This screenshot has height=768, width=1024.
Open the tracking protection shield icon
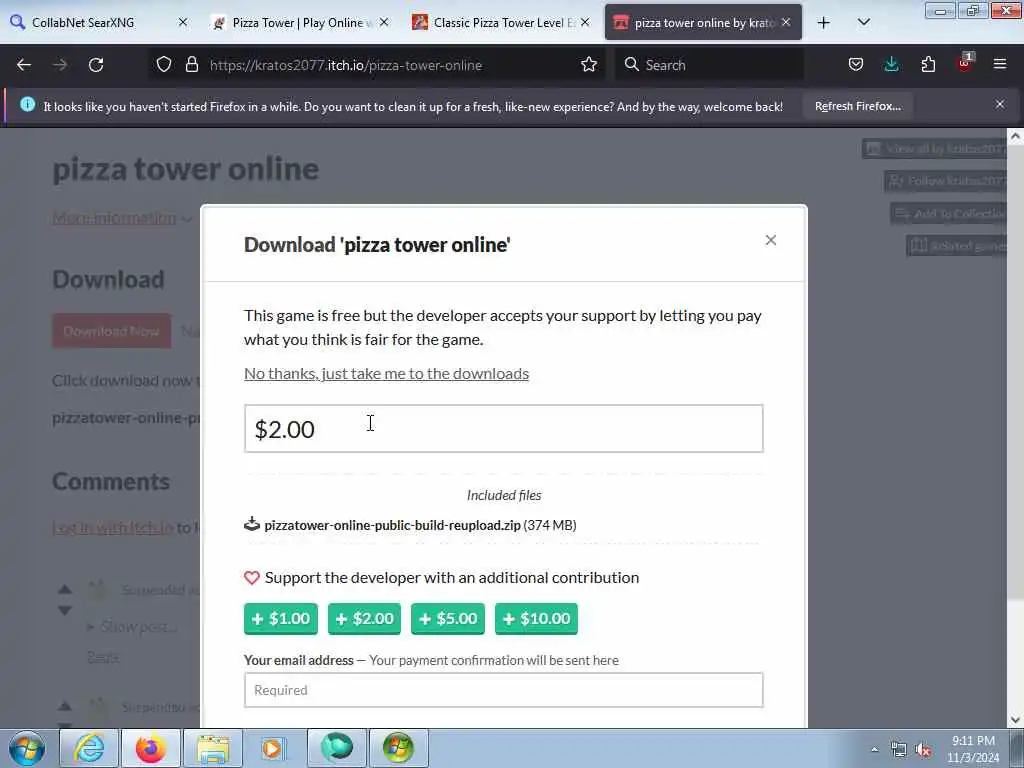tap(164, 65)
